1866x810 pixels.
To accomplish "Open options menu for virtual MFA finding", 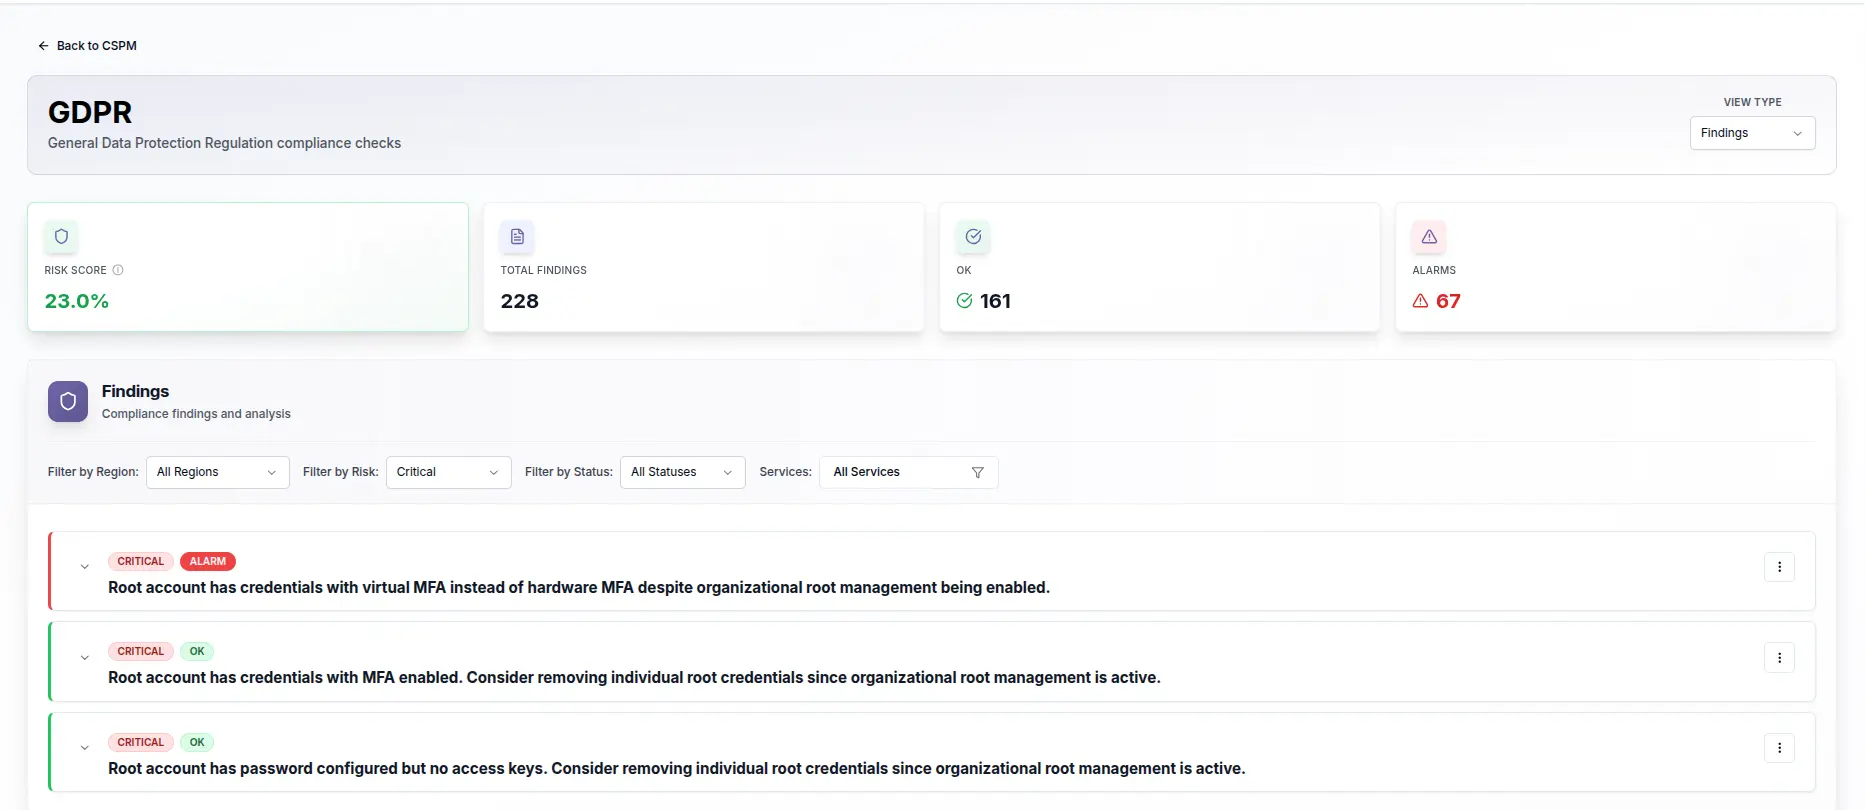I will click(x=1779, y=567).
